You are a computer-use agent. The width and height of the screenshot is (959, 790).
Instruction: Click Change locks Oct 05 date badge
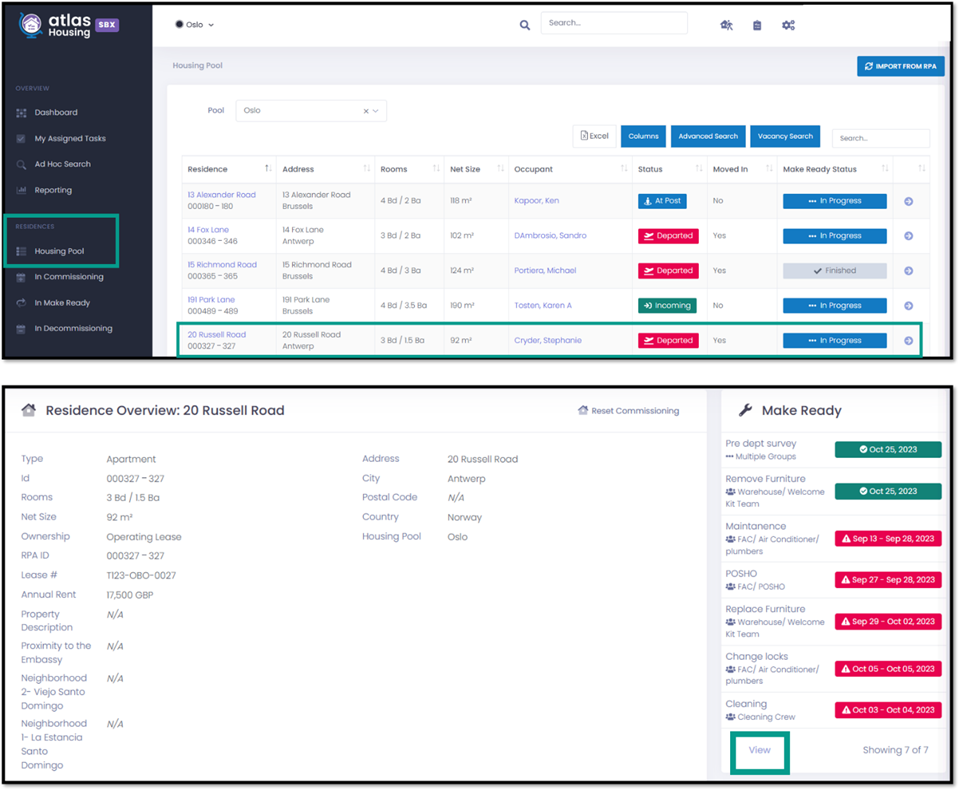[x=888, y=669]
